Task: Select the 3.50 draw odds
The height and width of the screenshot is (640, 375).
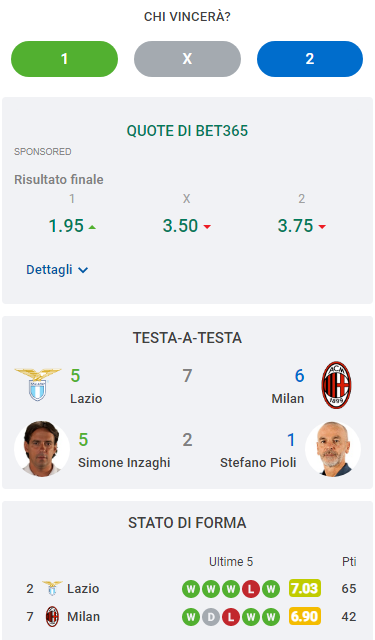Action: pos(187,226)
